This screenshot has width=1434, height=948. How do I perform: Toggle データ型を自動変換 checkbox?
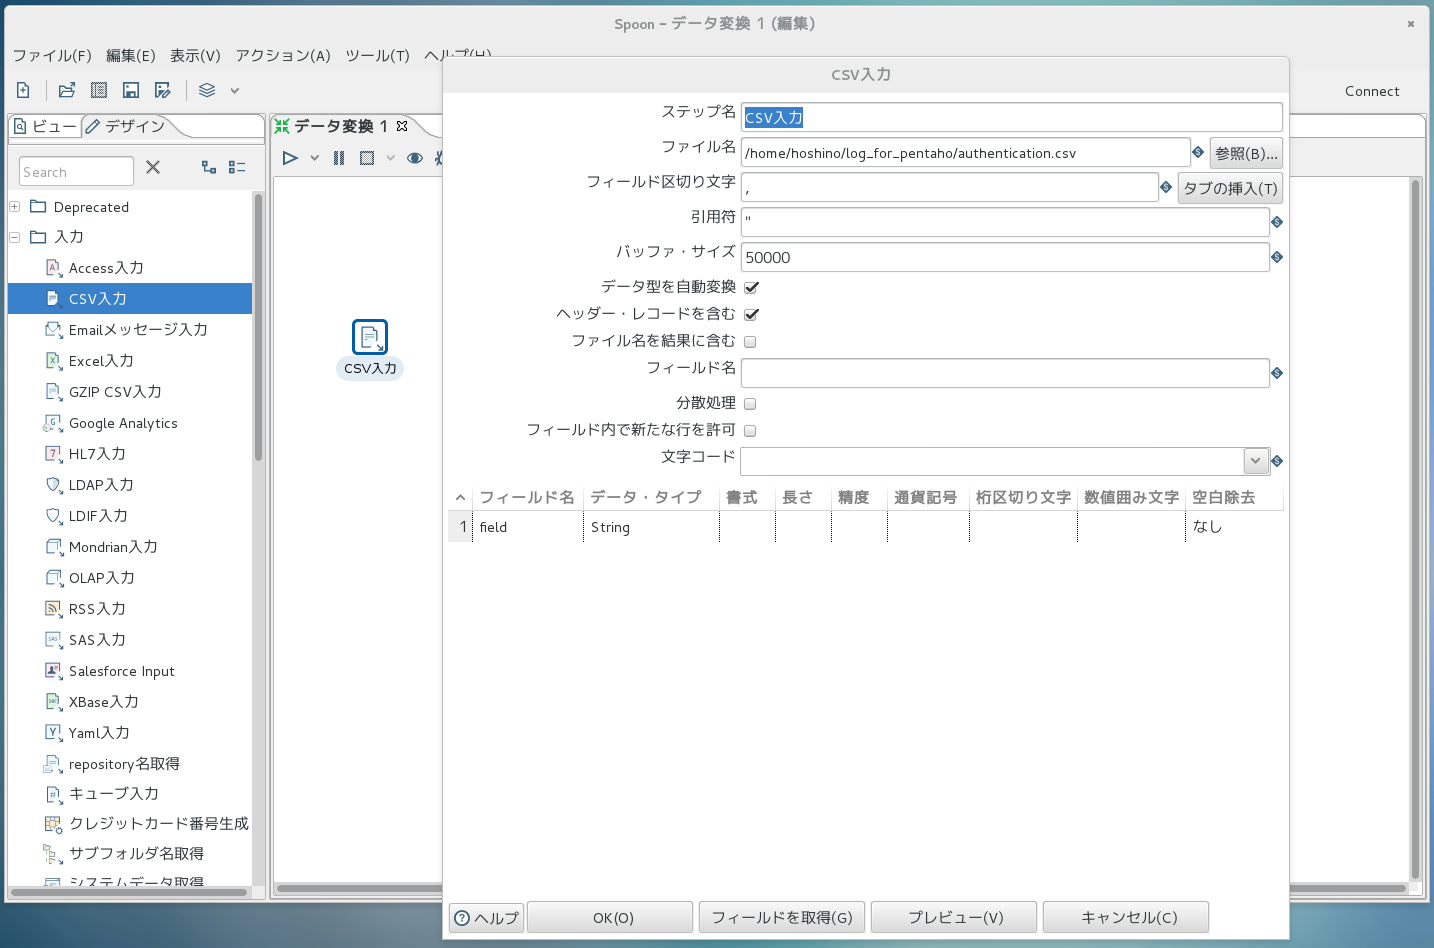coord(751,287)
